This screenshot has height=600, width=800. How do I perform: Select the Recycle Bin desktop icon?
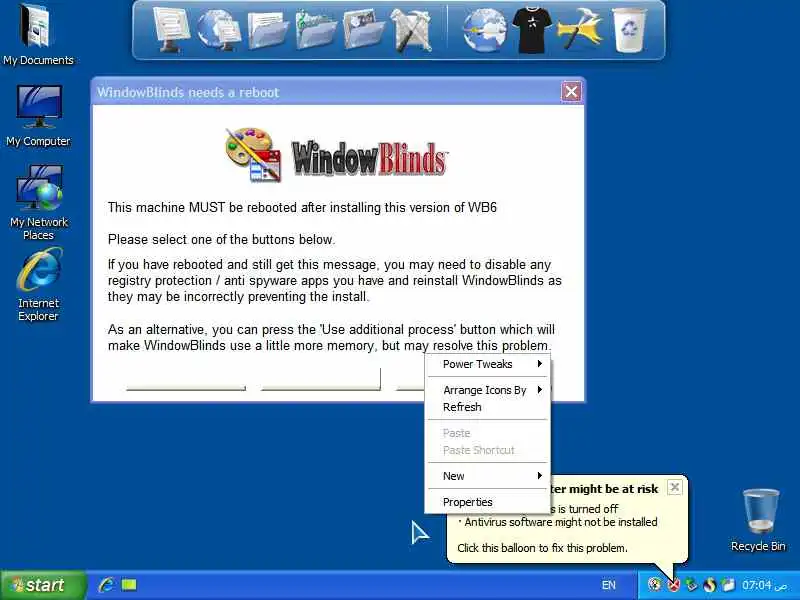(758, 520)
